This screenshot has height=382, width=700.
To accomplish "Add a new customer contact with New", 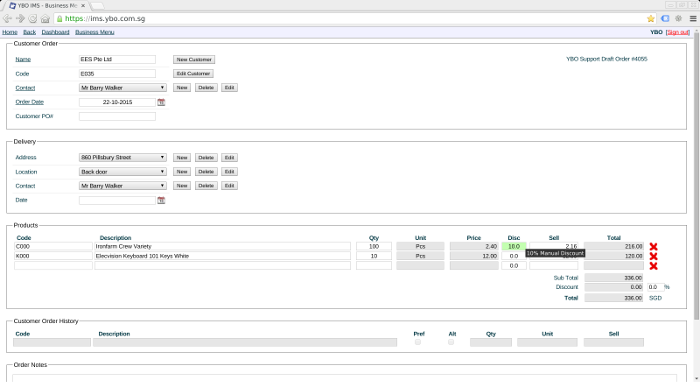I will (182, 88).
